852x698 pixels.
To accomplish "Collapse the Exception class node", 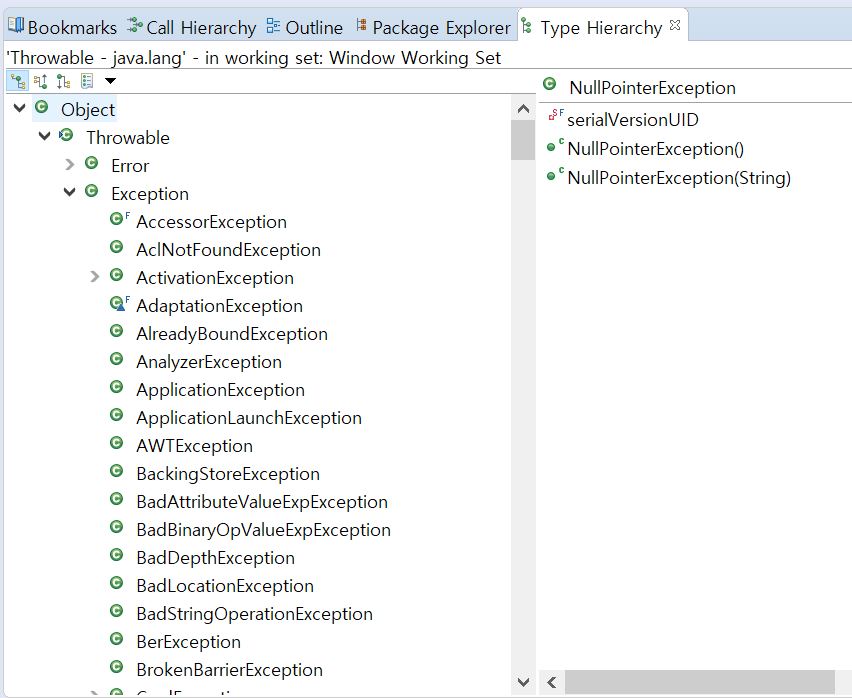I will [69, 193].
